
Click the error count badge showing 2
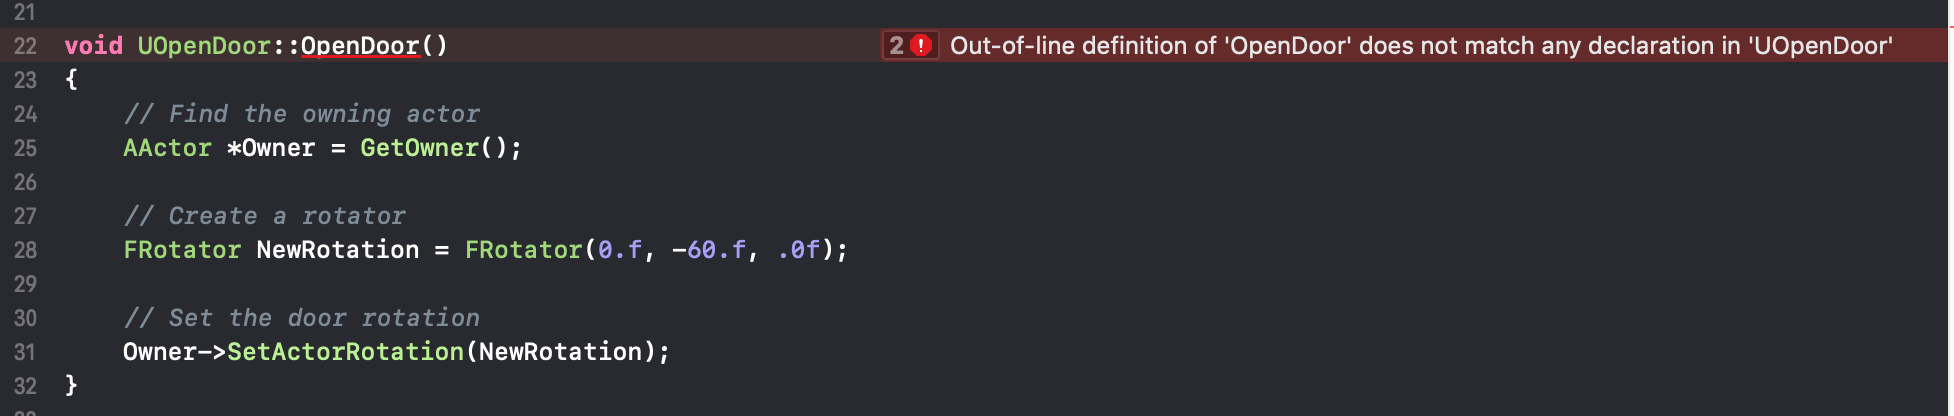(896, 46)
